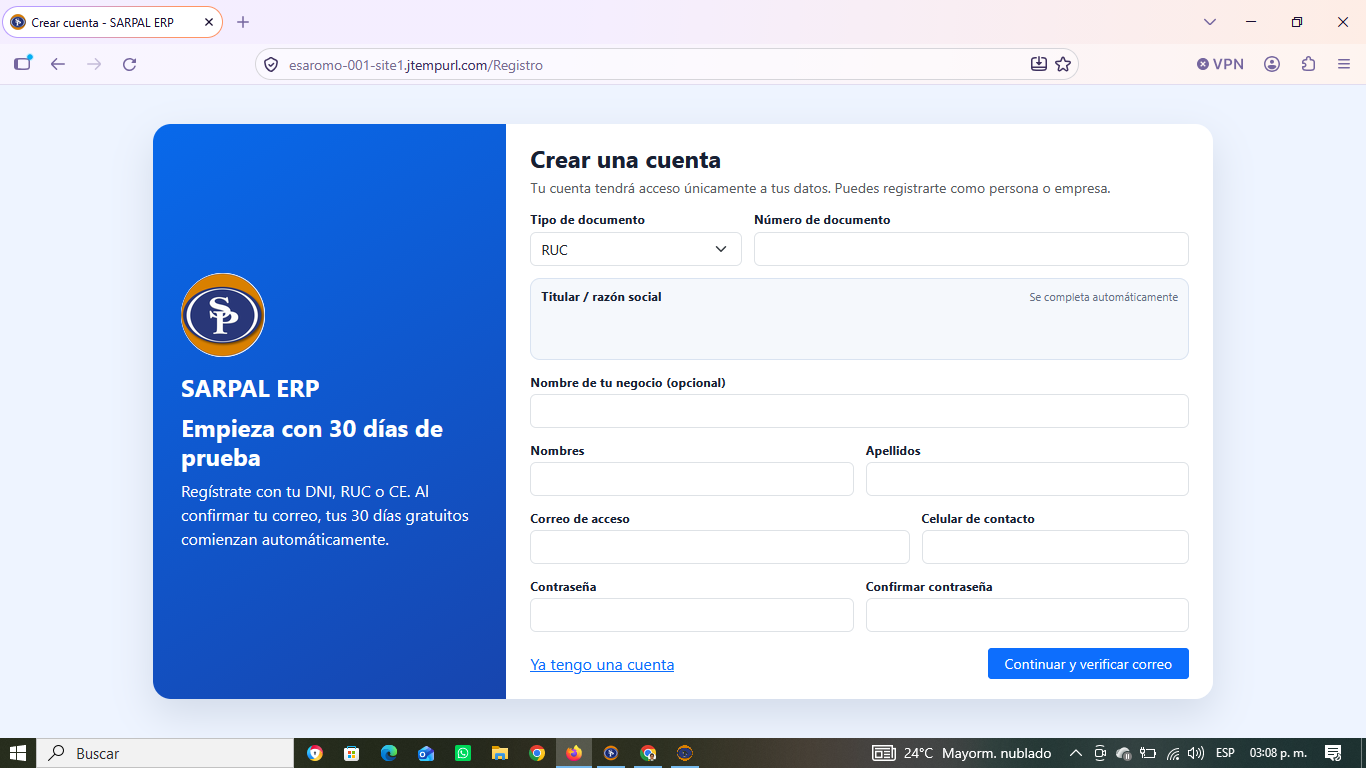This screenshot has height=768, width=1366.
Task: Open the Windows Start menu
Action: pyautogui.click(x=17, y=753)
